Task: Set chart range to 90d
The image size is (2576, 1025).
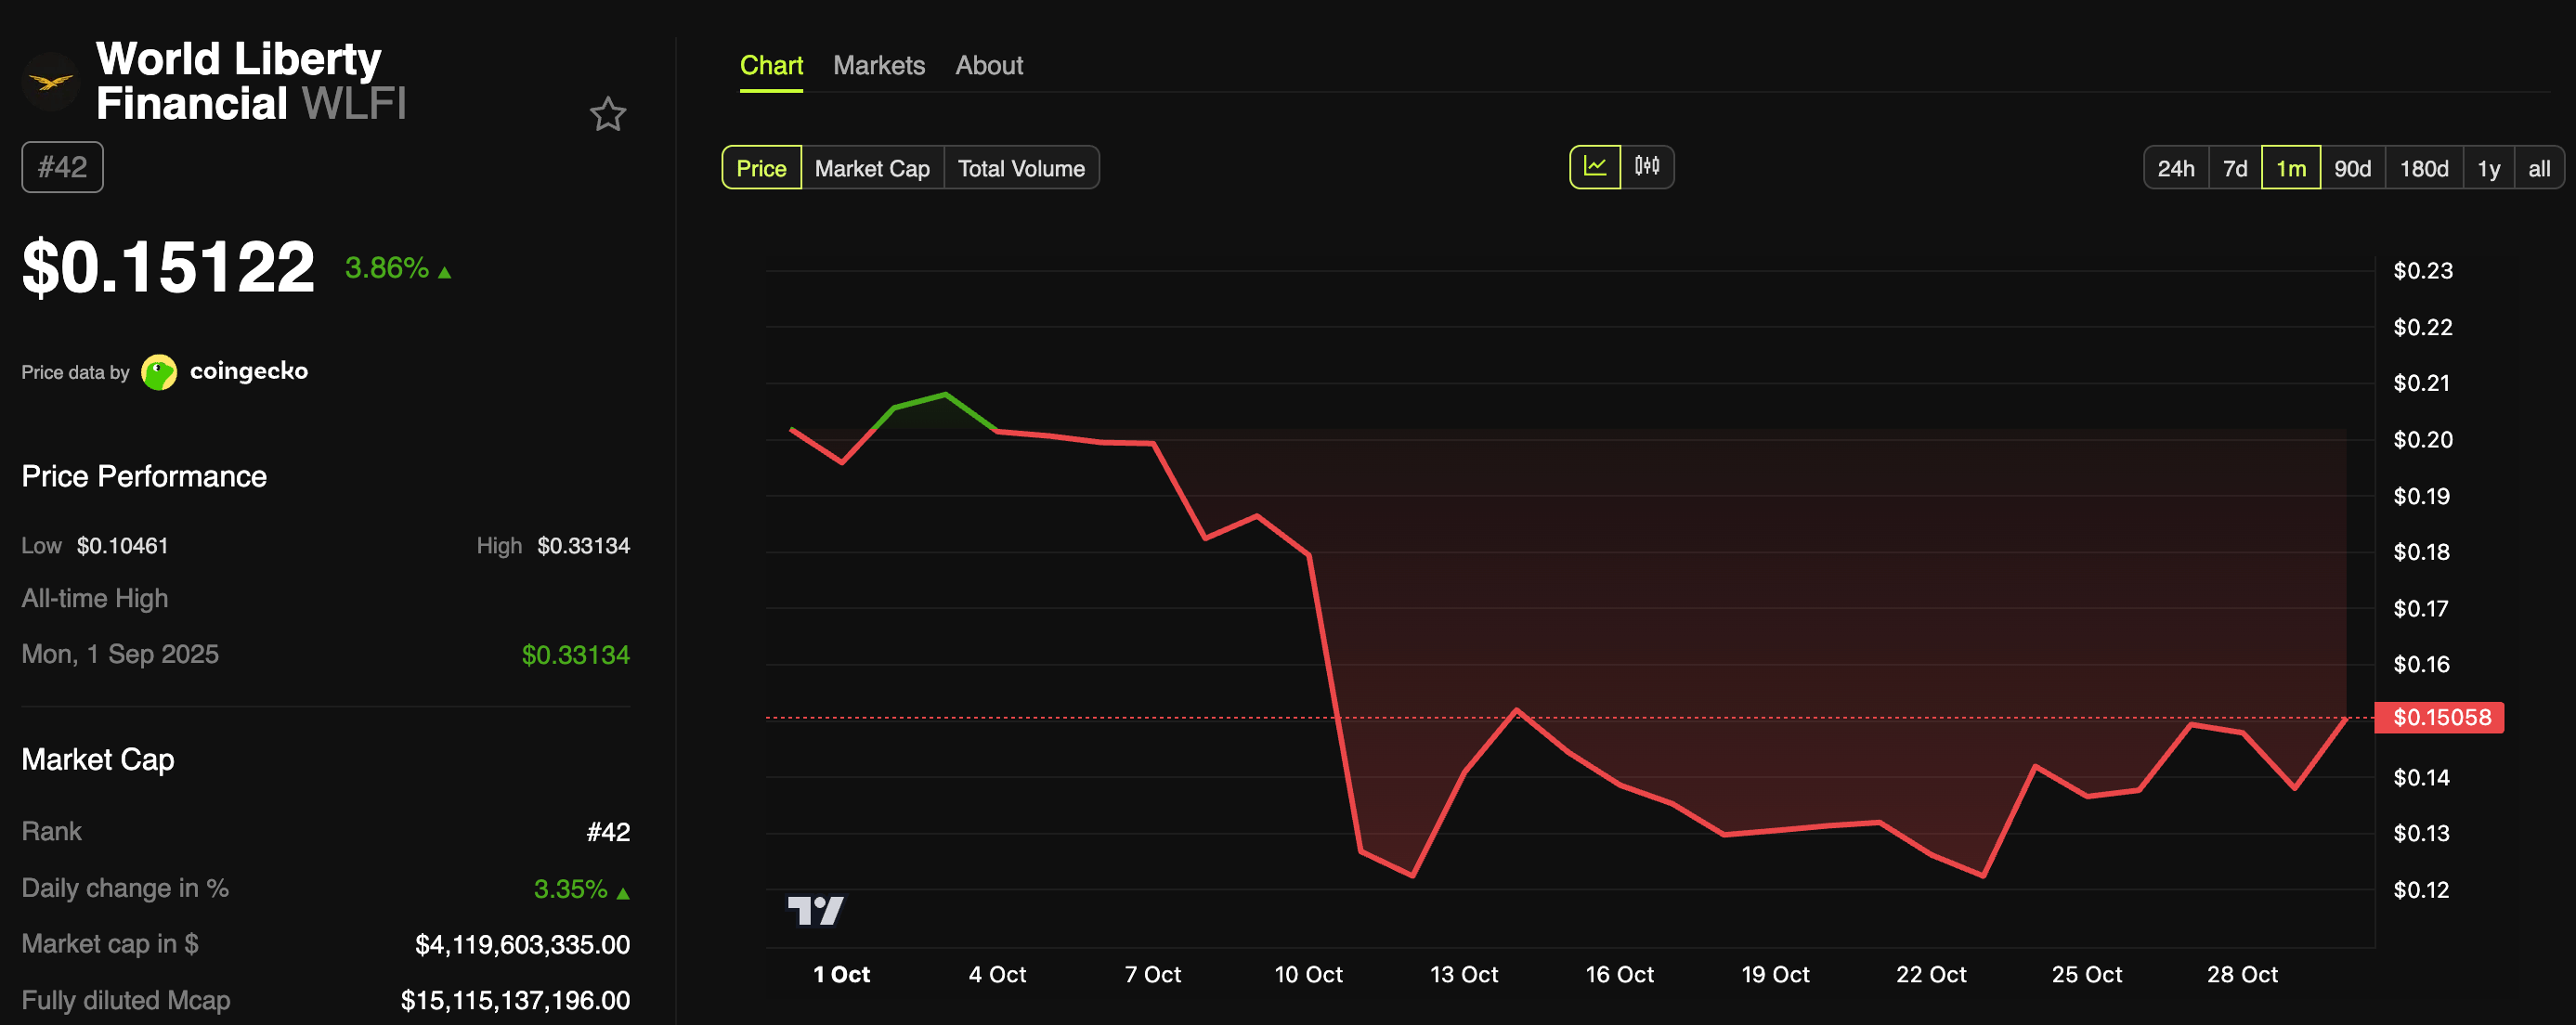Action: pos(2351,168)
